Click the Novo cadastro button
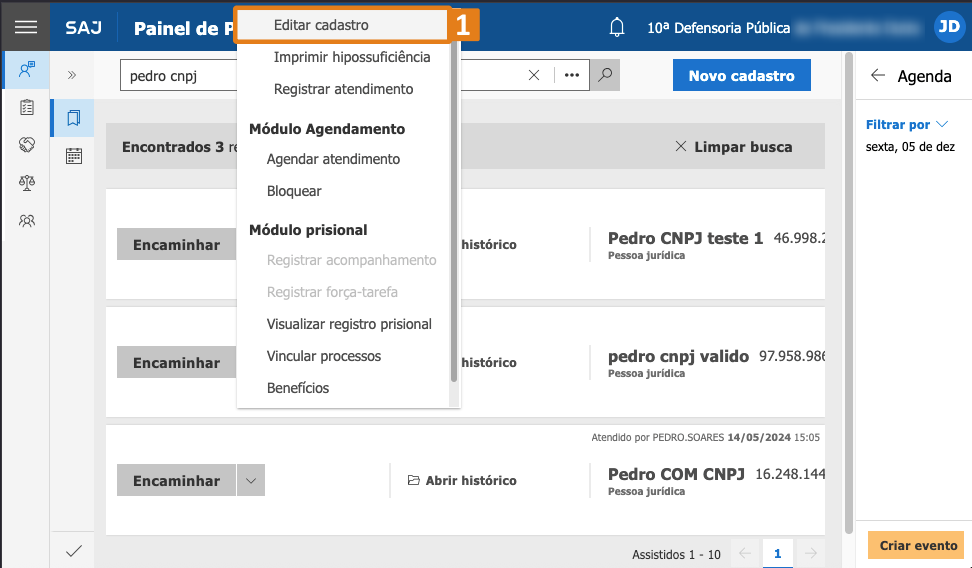972x568 pixels. [741, 75]
